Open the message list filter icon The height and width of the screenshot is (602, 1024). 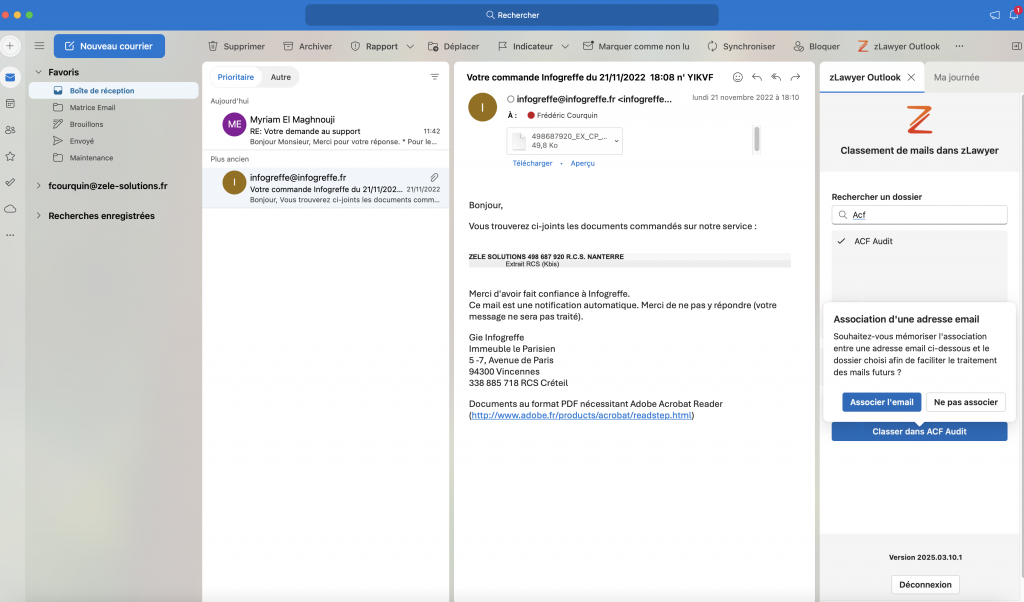tap(434, 77)
